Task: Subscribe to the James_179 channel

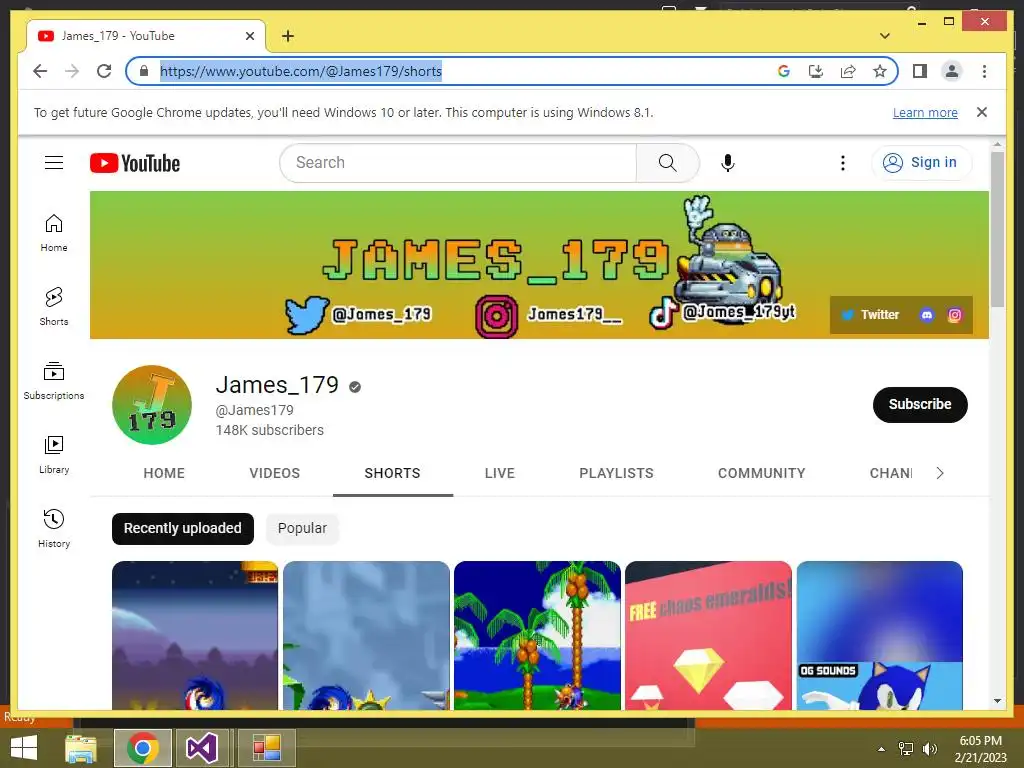Action: click(920, 404)
